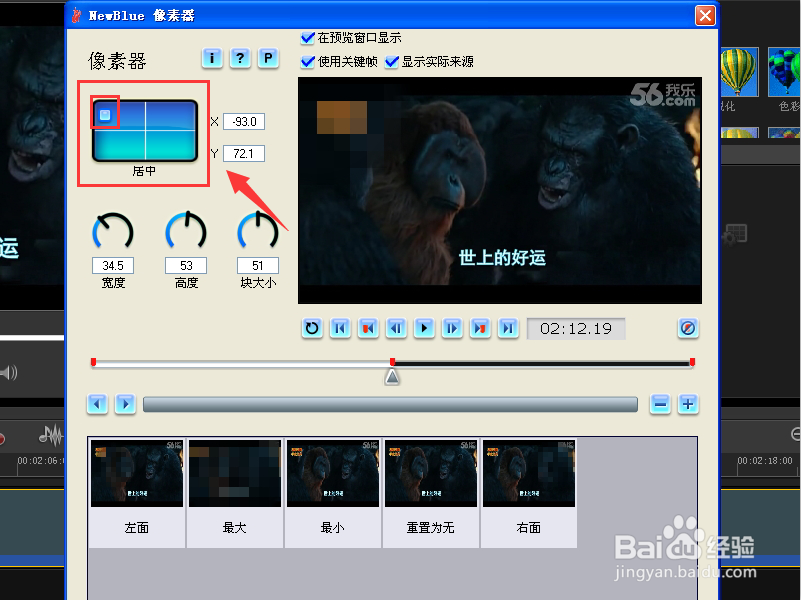Click the loop playback button
This screenshot has width=801, height=600.
tap(312, 328)
